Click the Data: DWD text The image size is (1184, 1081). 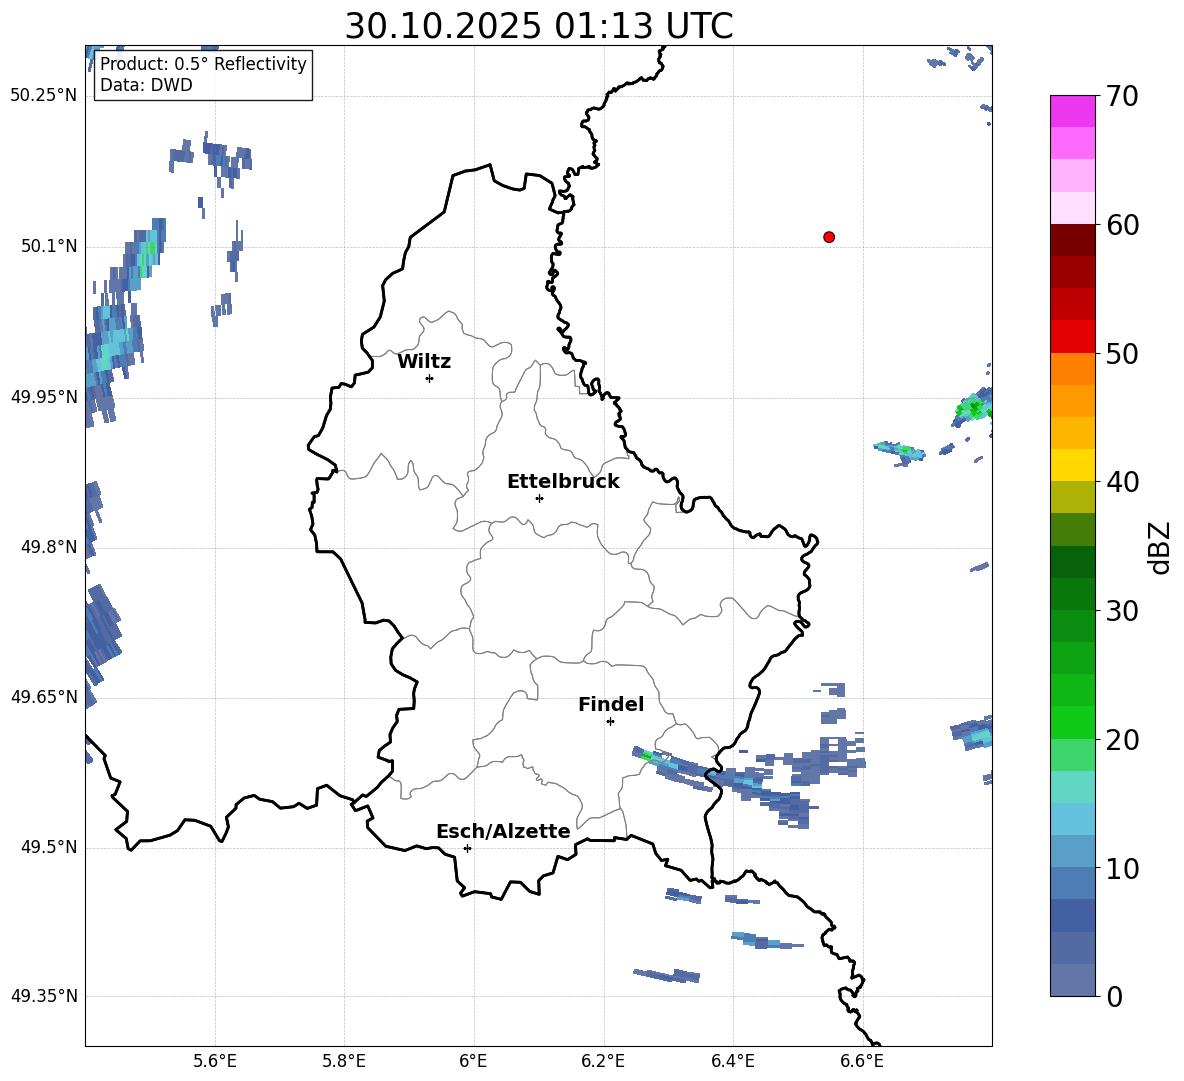[146, 85]
